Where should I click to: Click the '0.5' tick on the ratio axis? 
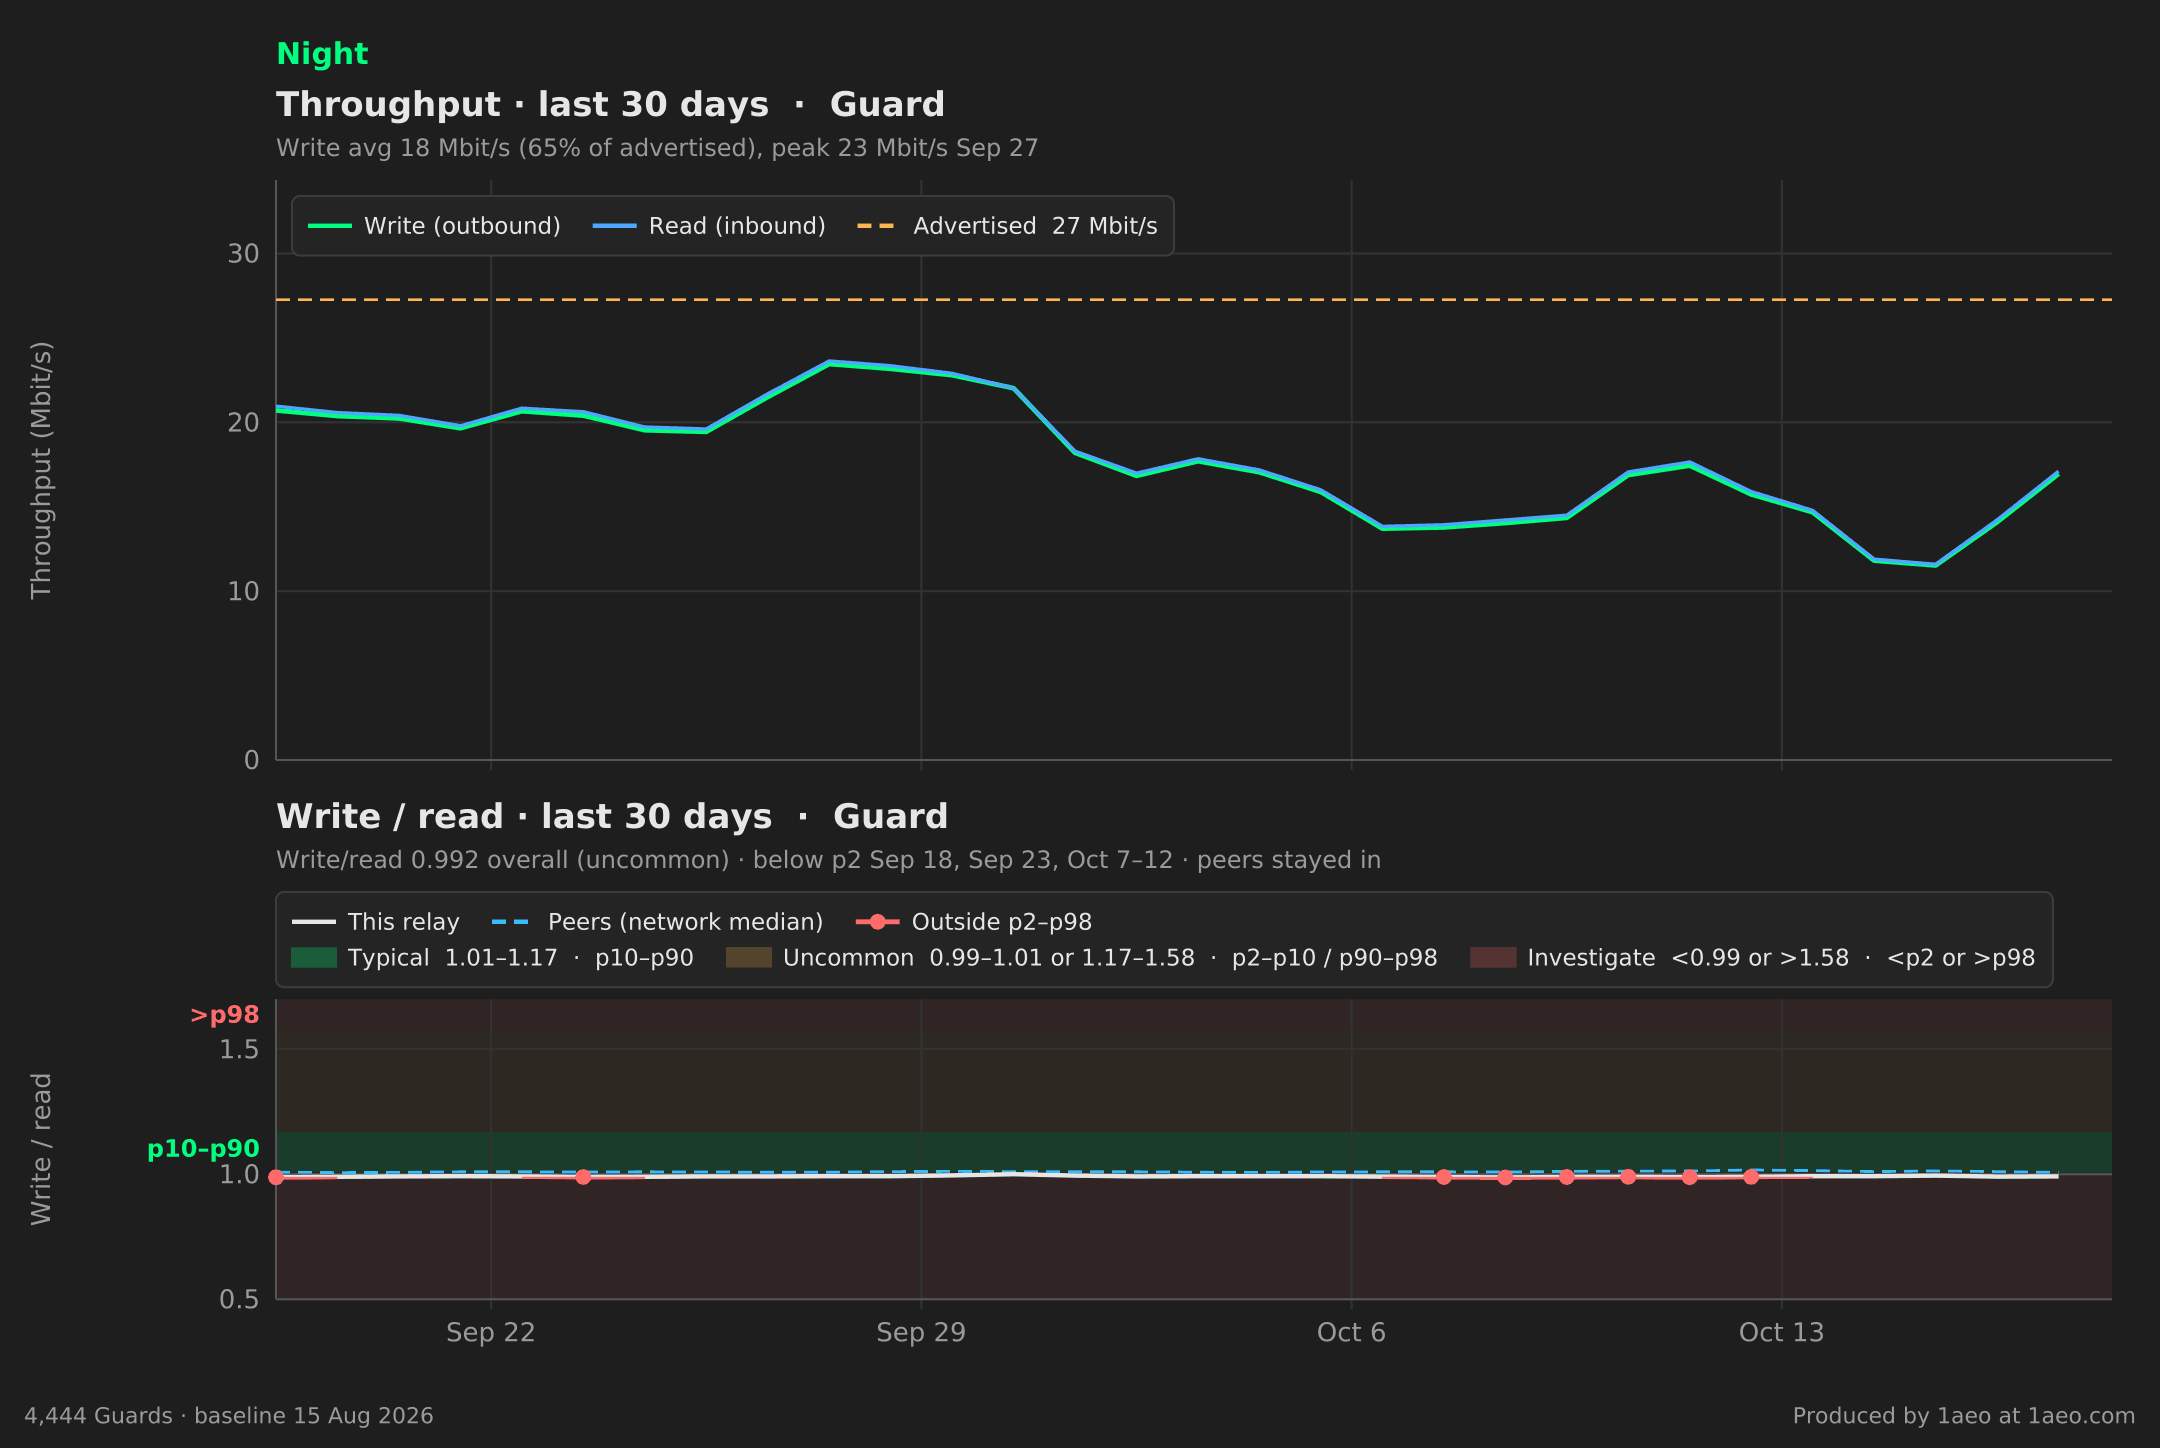click(239, 1300)
